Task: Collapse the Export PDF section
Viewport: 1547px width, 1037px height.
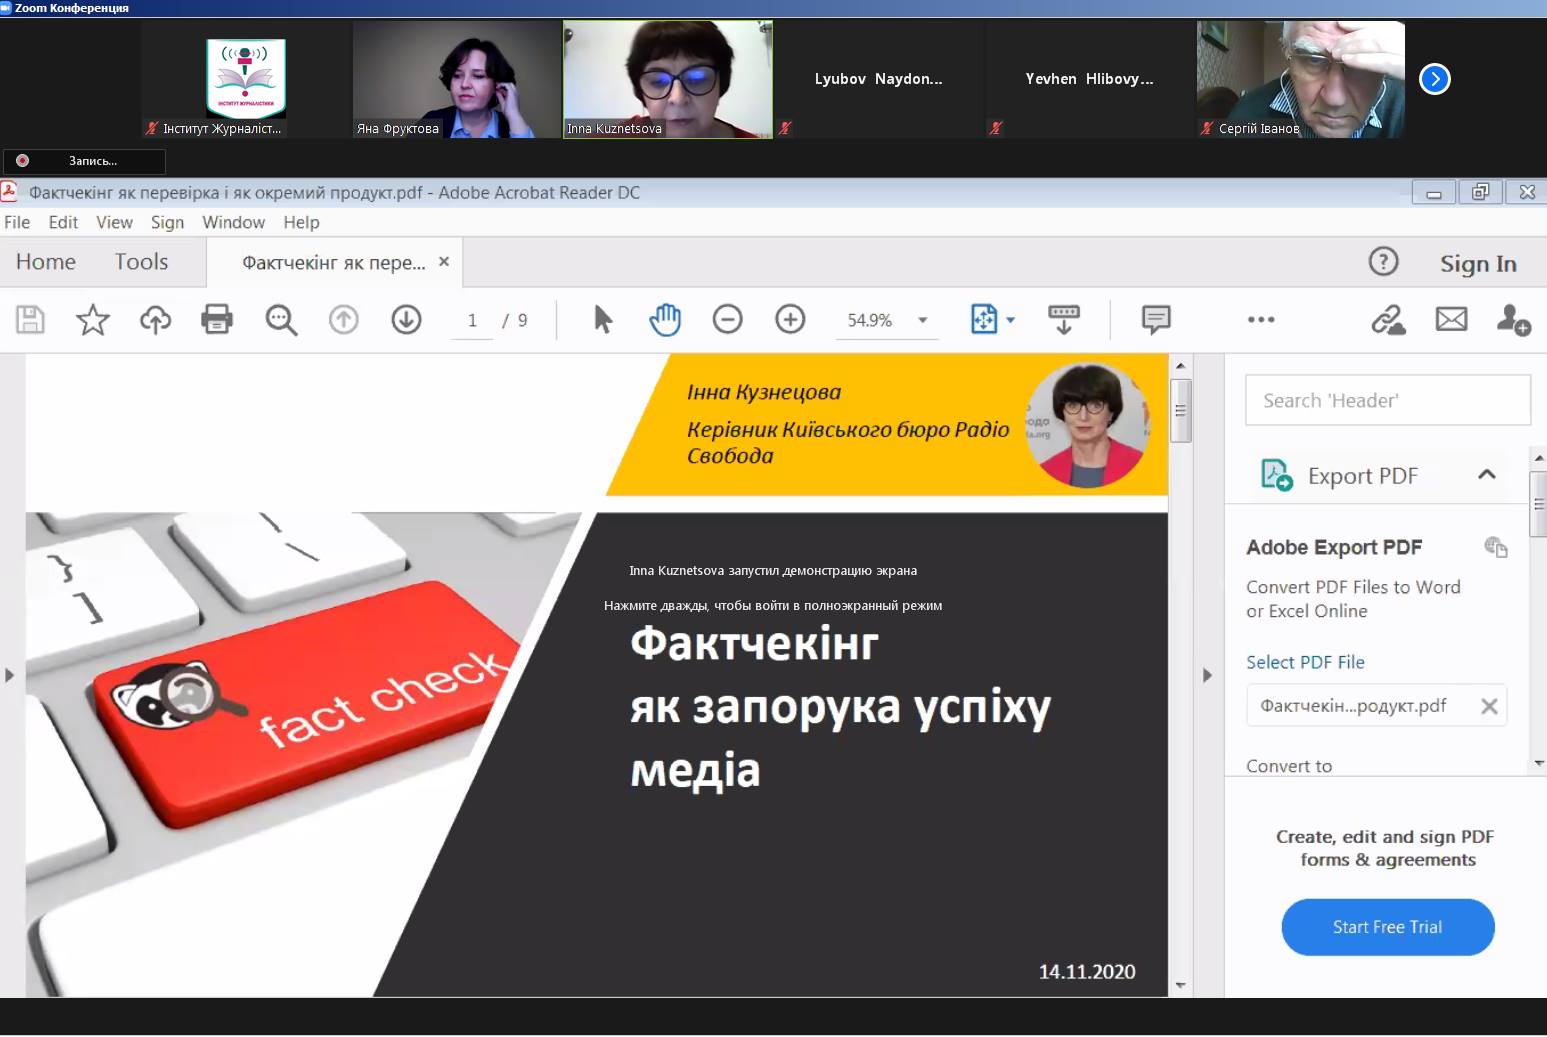Action: pyautogui.click(x=1487, y=475)
